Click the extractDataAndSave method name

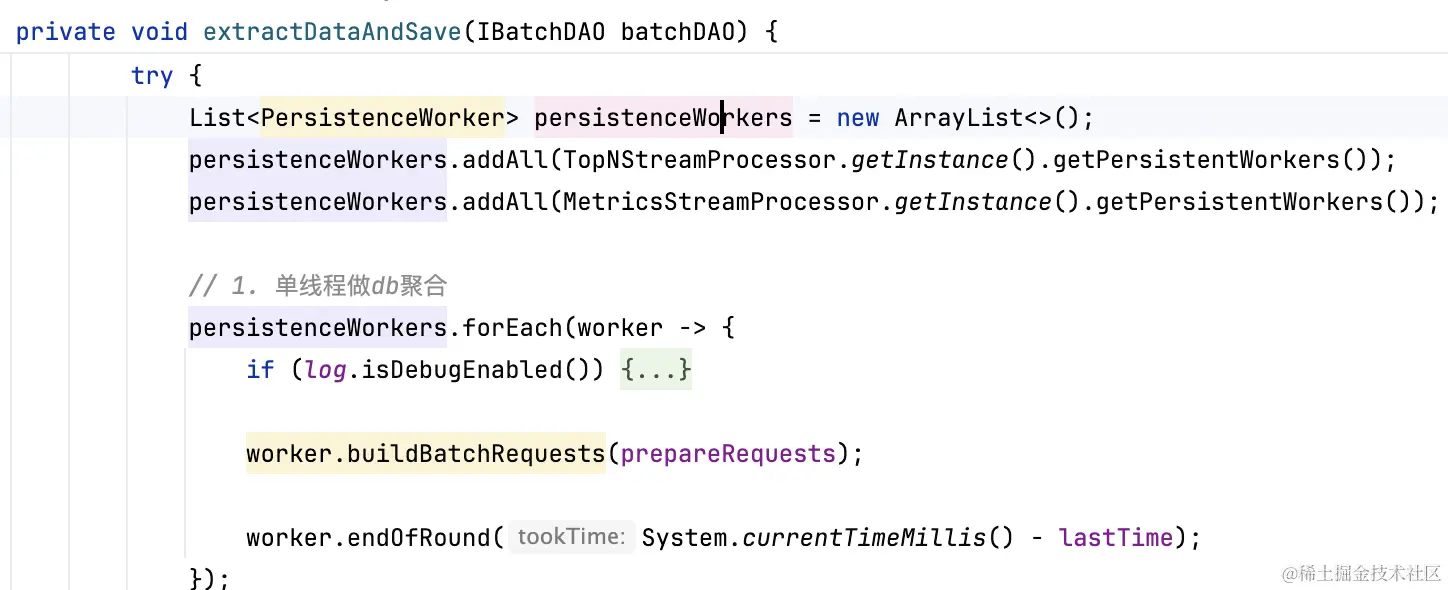[x=332, y=32]
